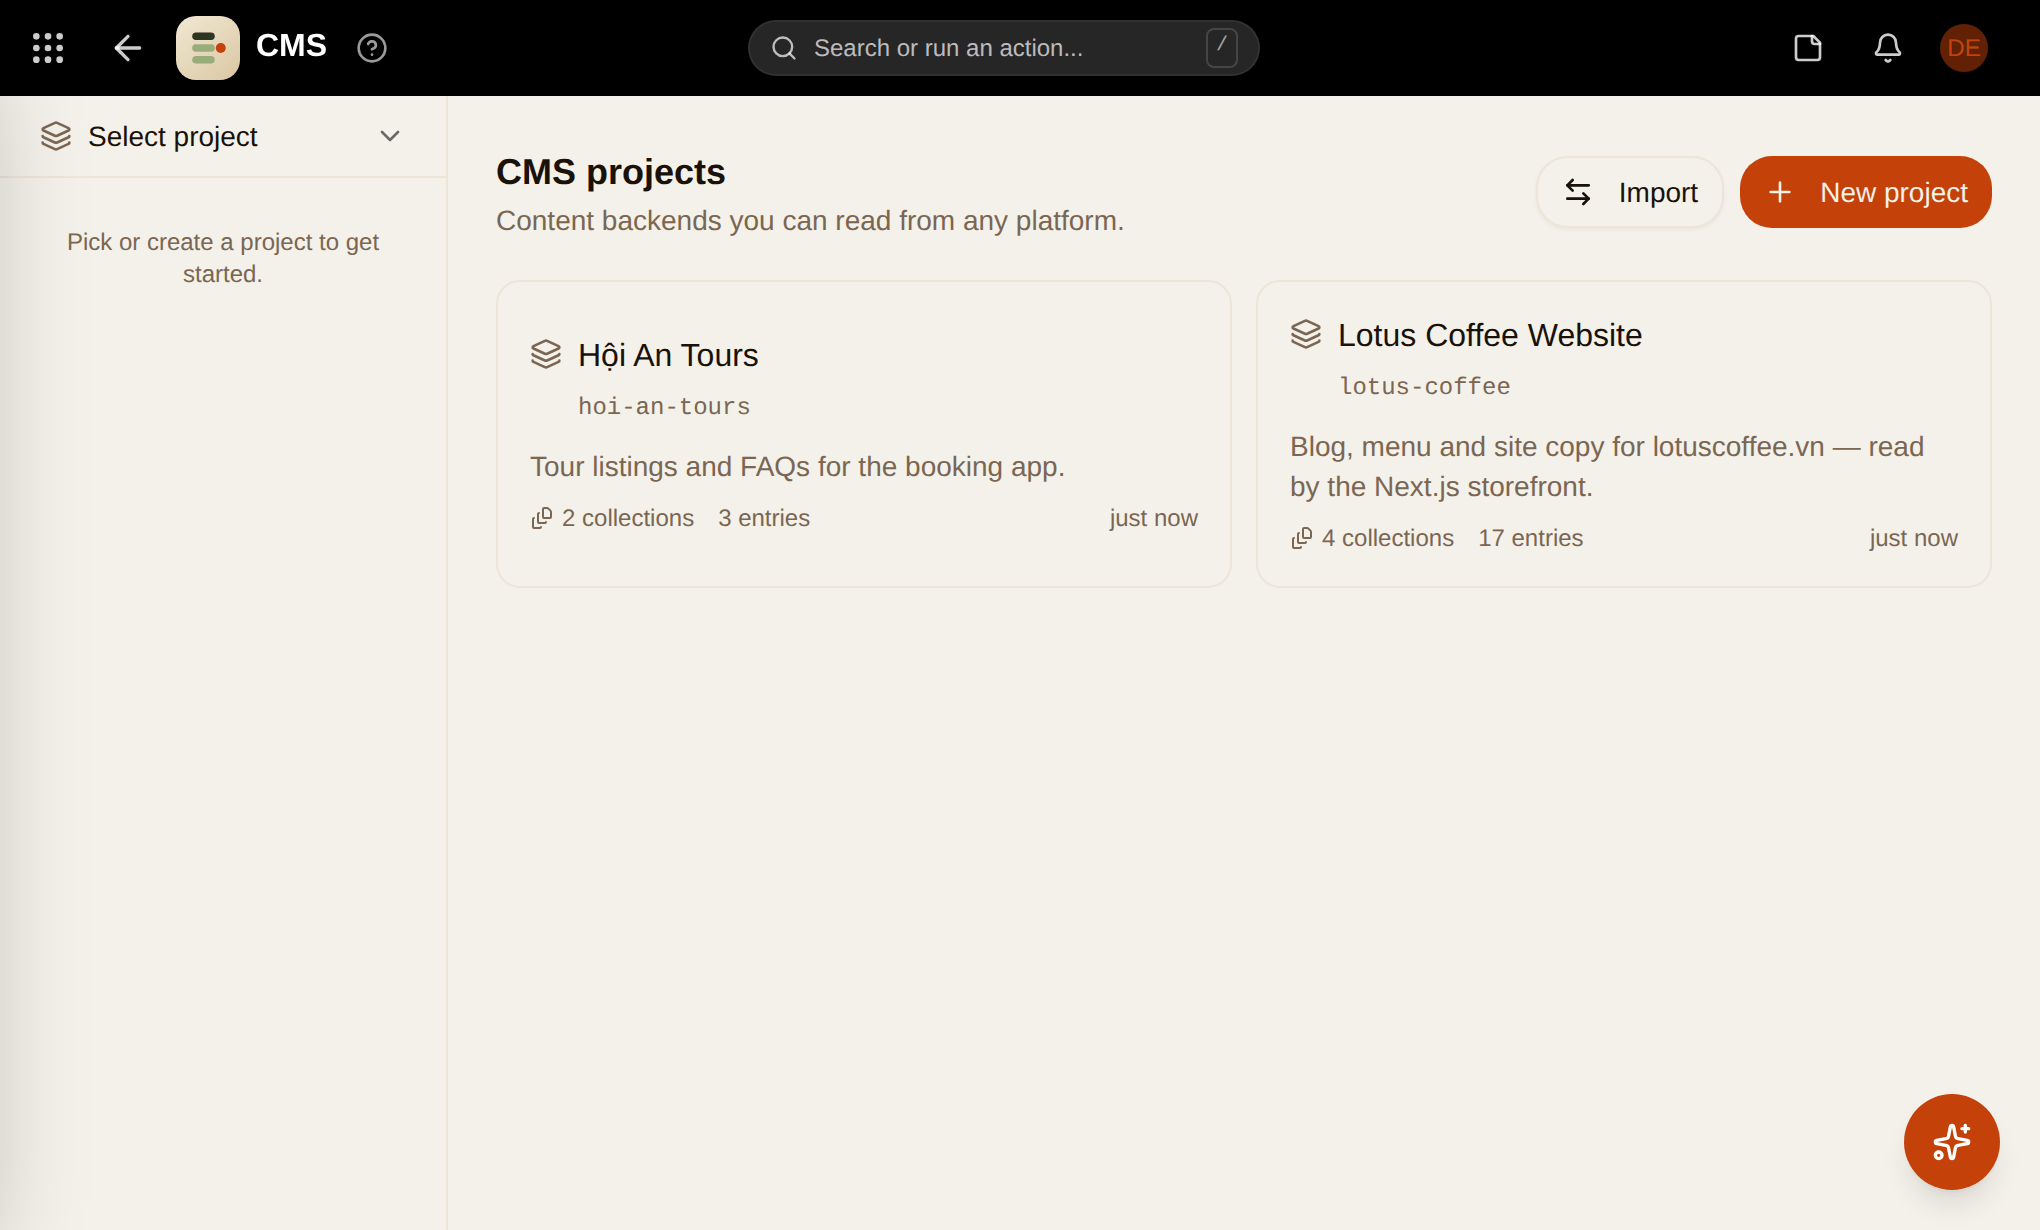Open the DE user avatar menu
2040x1230 pixels.
pyautogui.click(x=1964, y=48)
